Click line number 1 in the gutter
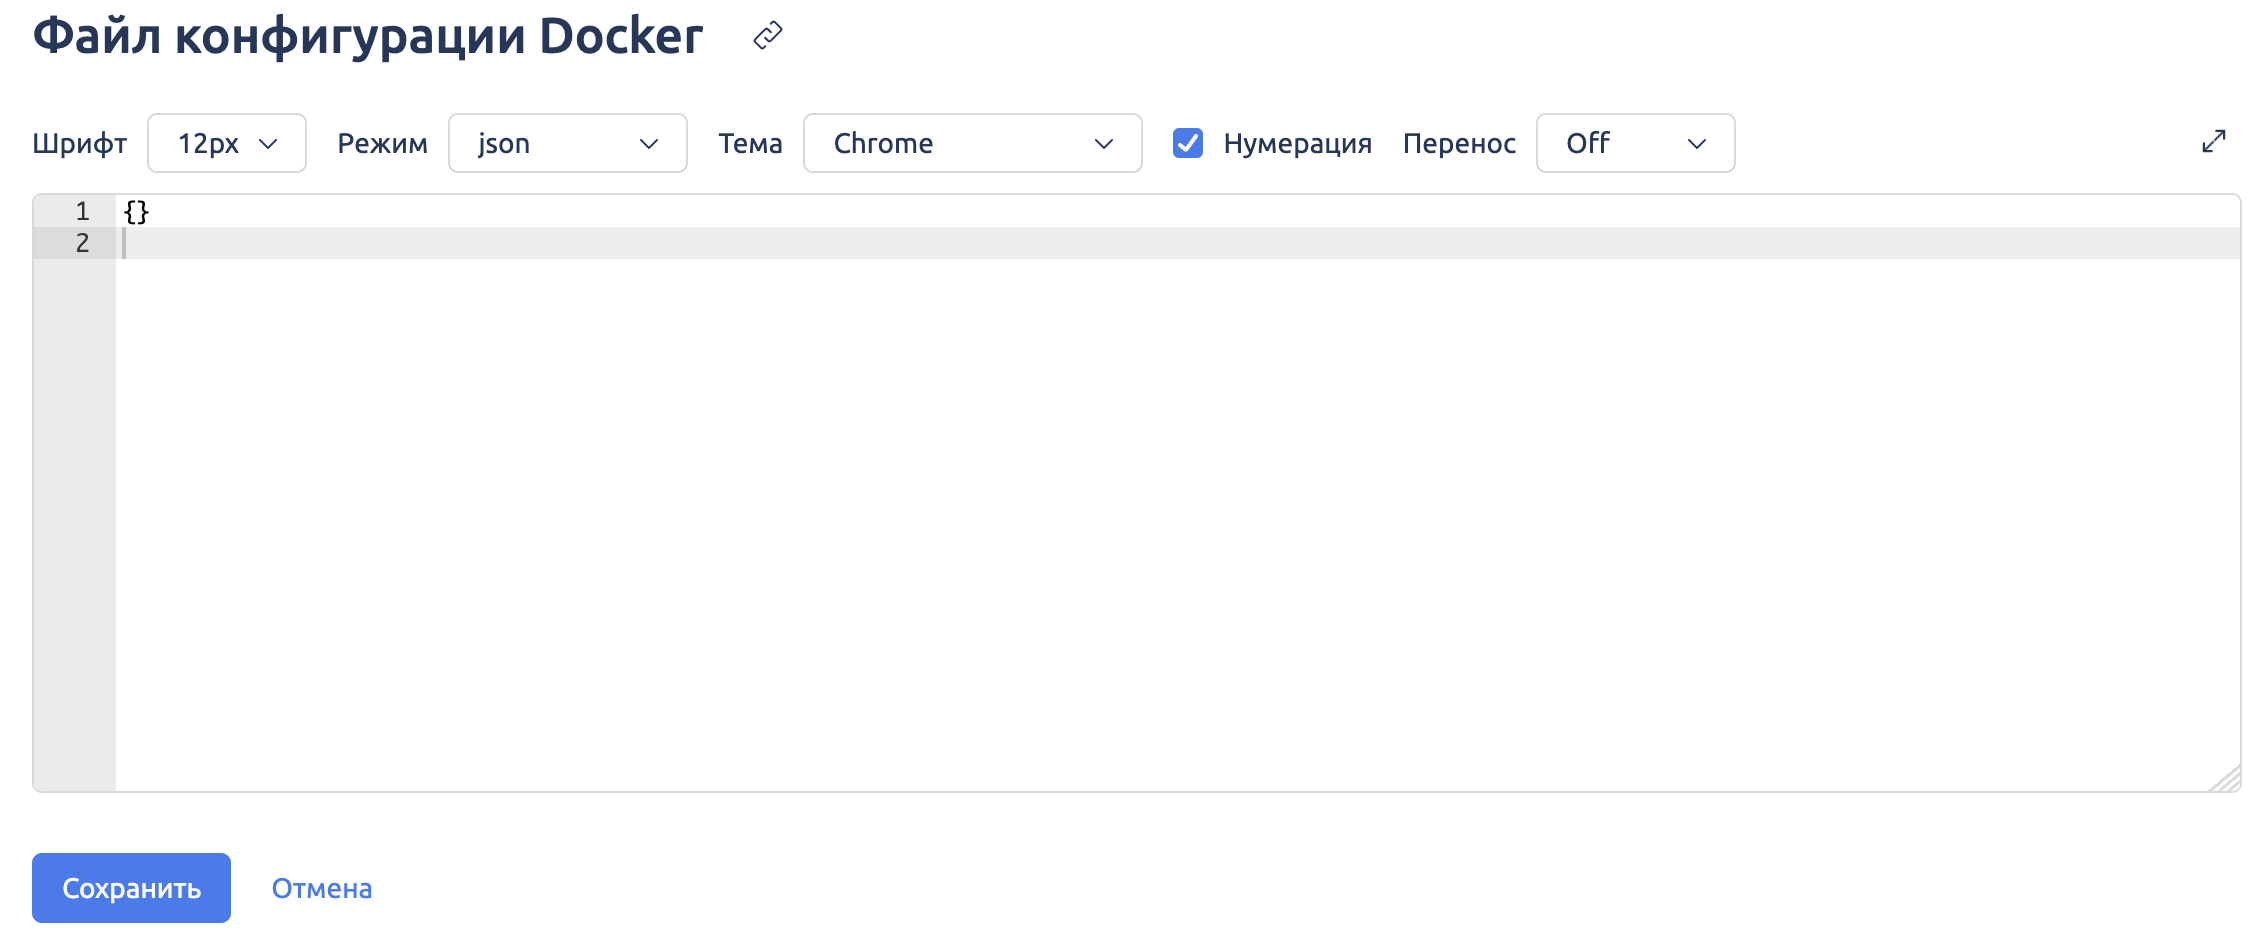Viewport: 2264px width, 938px height. coord(82,211)
